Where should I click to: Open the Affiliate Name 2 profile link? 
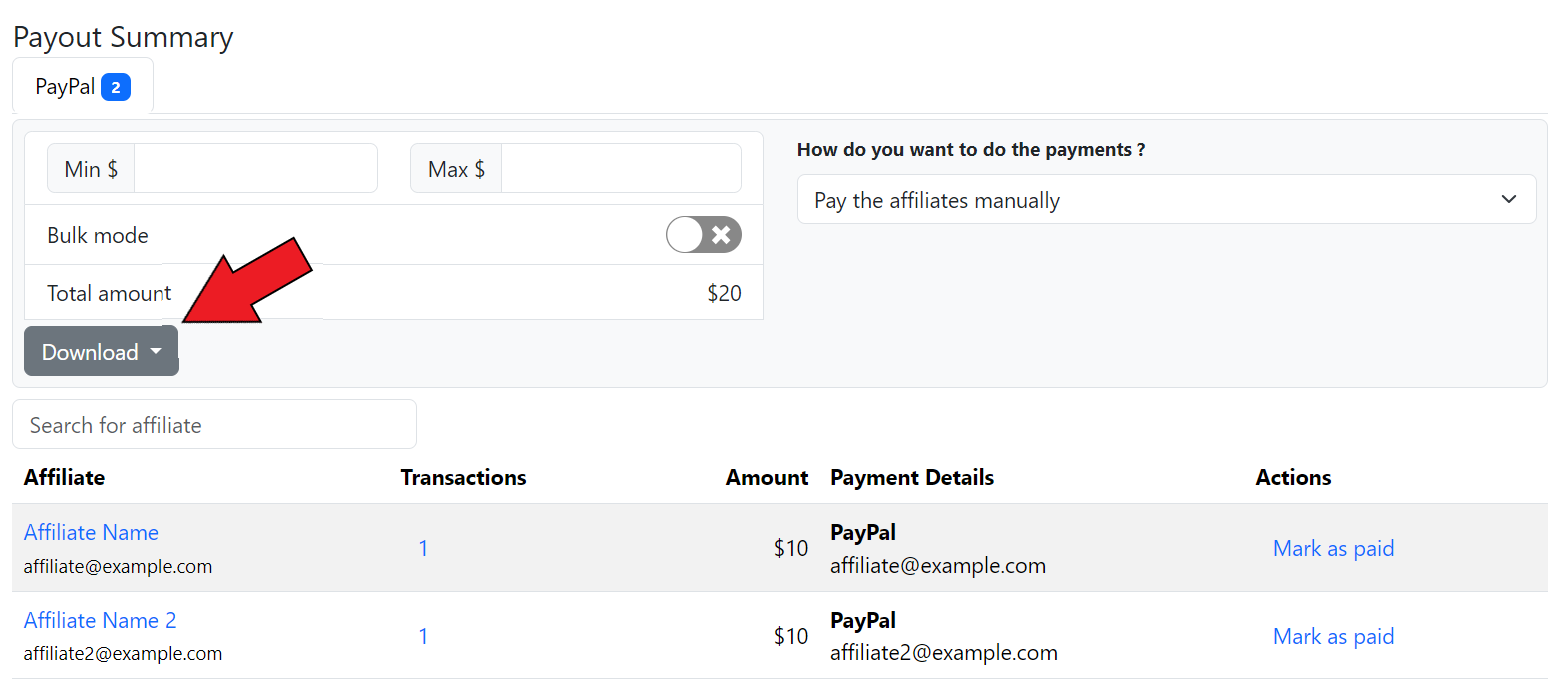click(x=100, y=620)
